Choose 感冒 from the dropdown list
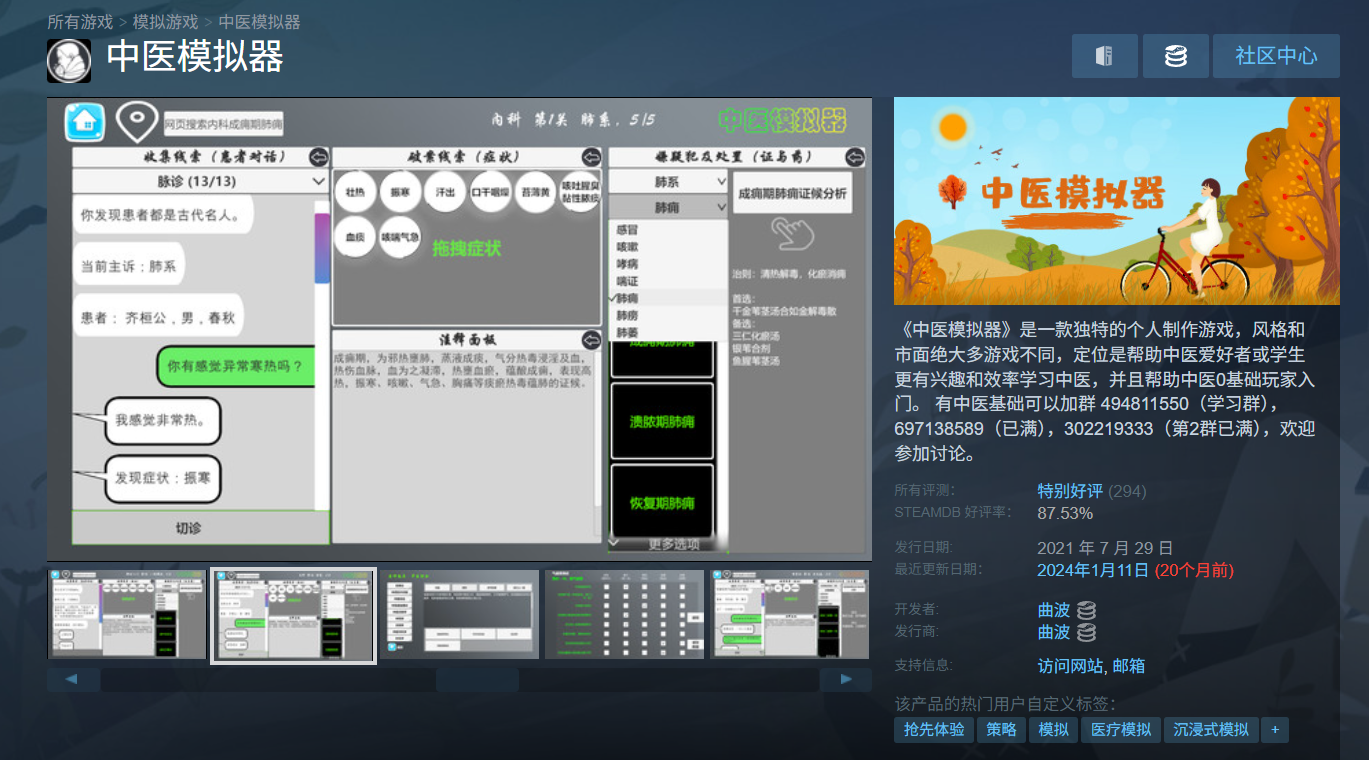The height and width of the screenshot is (760, 1369). tap(668, 229)
